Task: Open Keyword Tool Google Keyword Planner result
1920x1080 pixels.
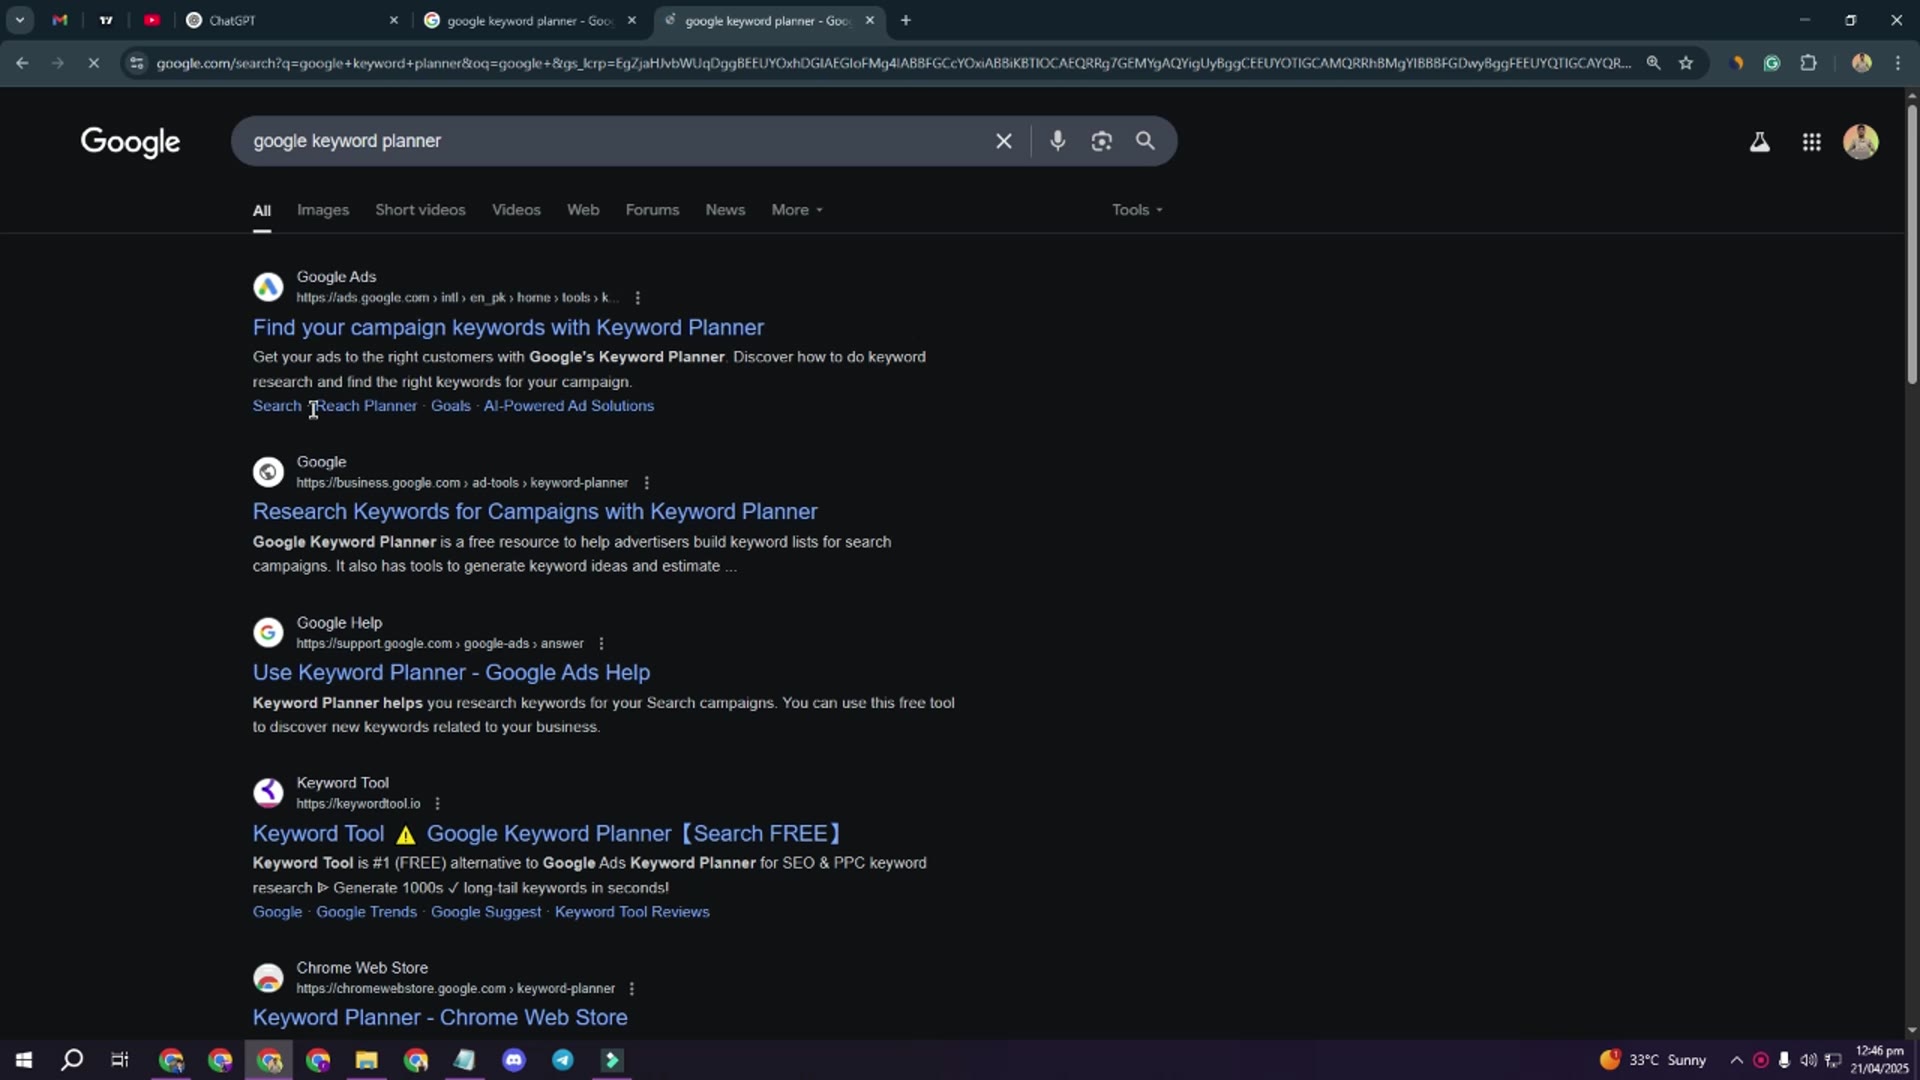Action: pos(548,834)
